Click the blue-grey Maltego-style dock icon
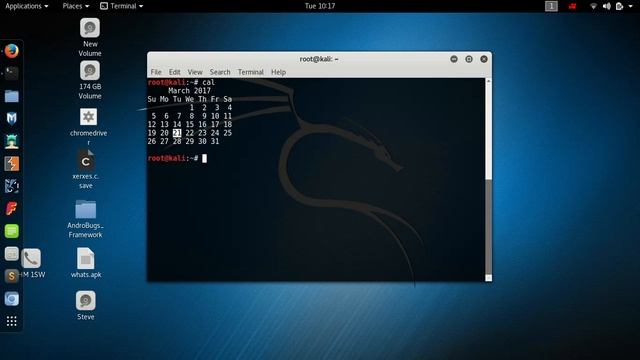640x360 pixels. [x=11, y=186]
